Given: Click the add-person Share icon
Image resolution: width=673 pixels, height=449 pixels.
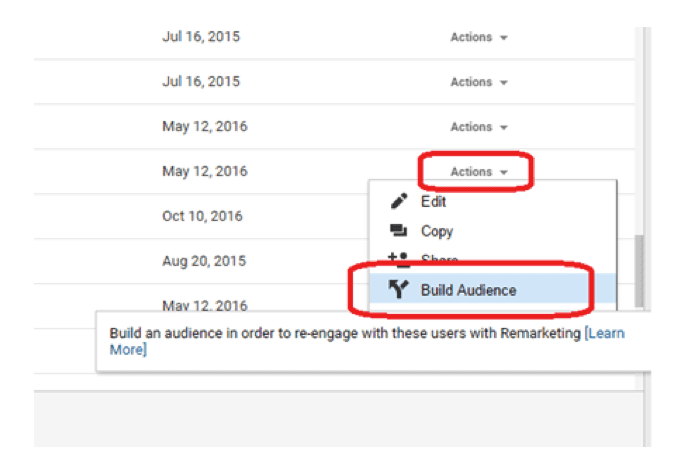Looking at the screenshot, I should point(396,260).
